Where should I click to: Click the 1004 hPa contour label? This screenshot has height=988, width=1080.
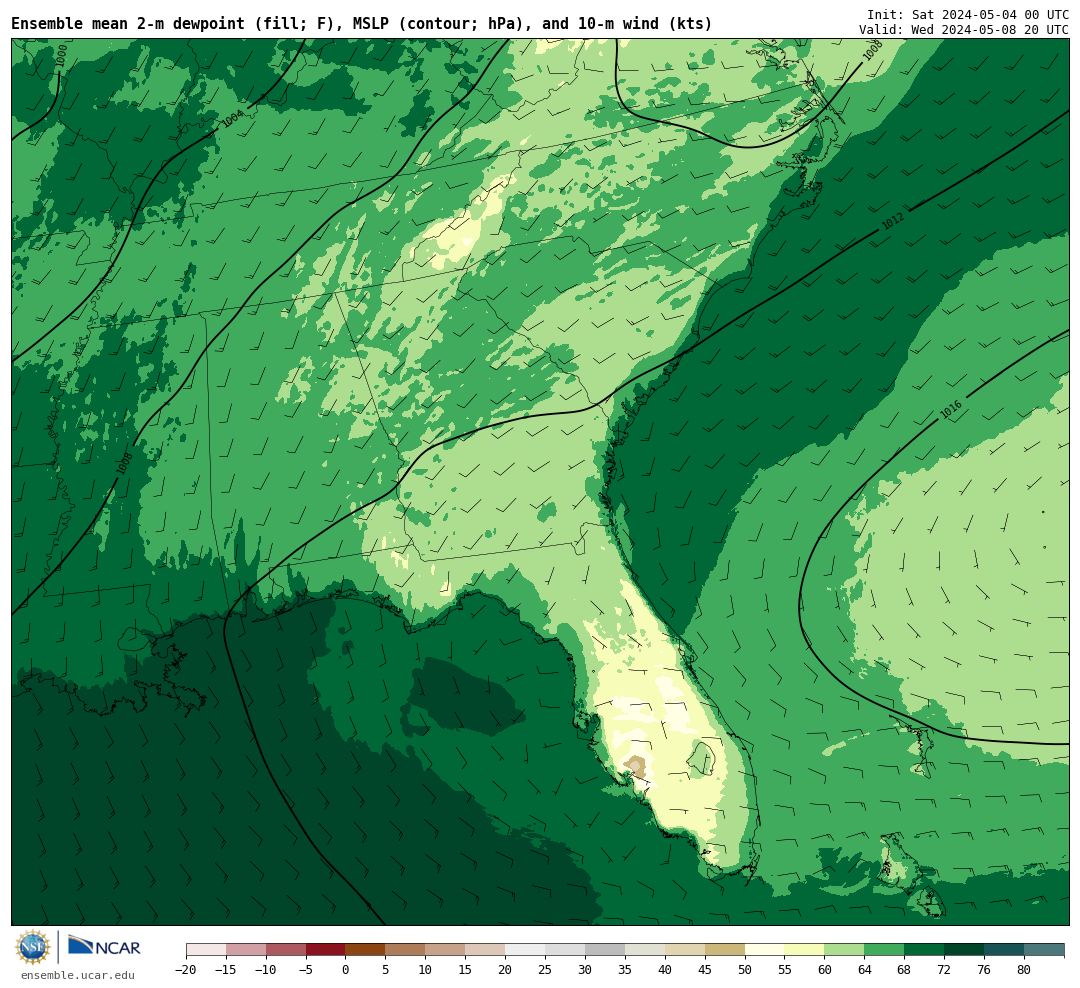click(x=233, y=119)
